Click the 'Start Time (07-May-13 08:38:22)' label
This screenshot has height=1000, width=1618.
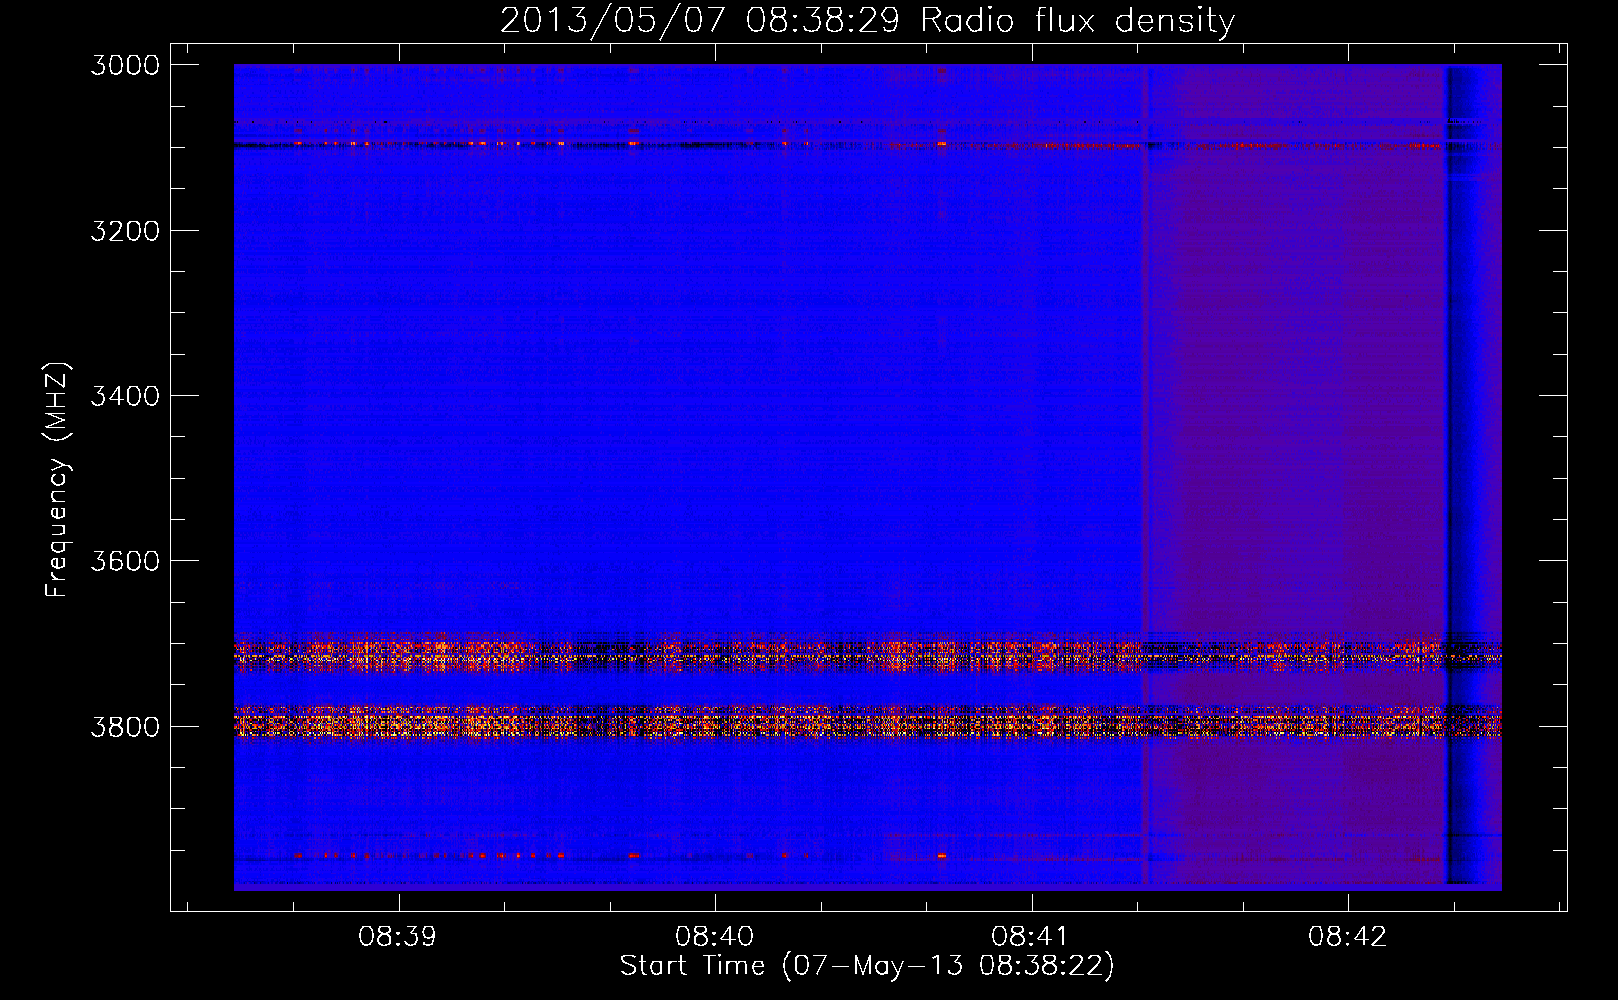[x=867, y=966]
